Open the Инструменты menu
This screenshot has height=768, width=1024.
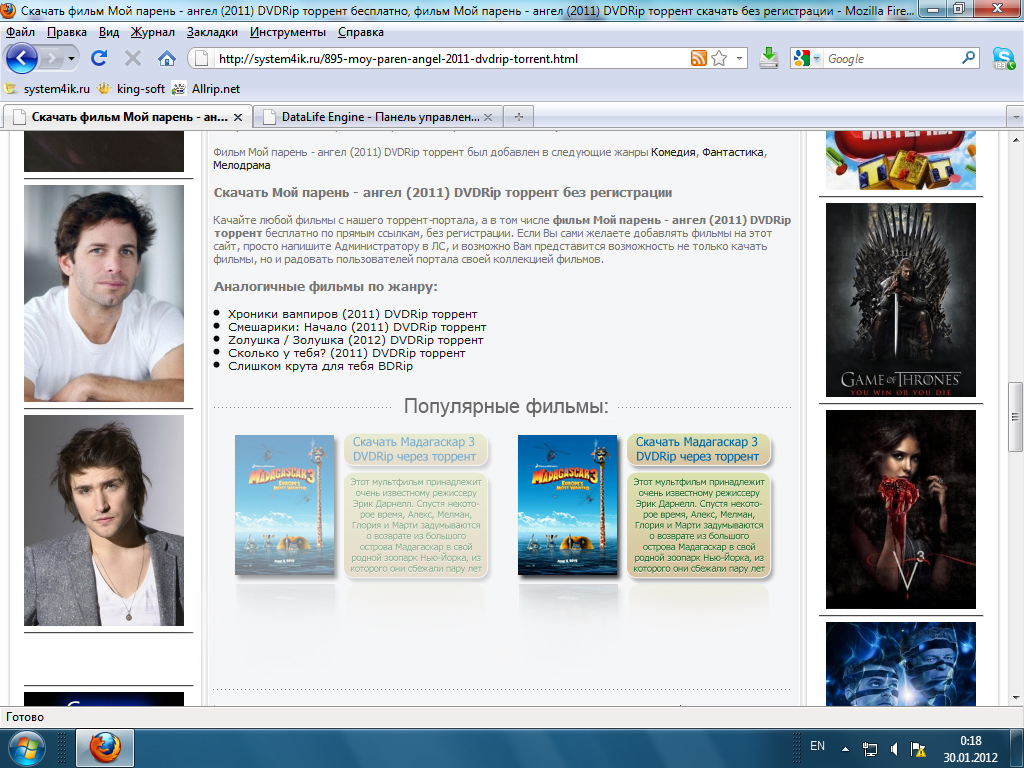[287, 32]
